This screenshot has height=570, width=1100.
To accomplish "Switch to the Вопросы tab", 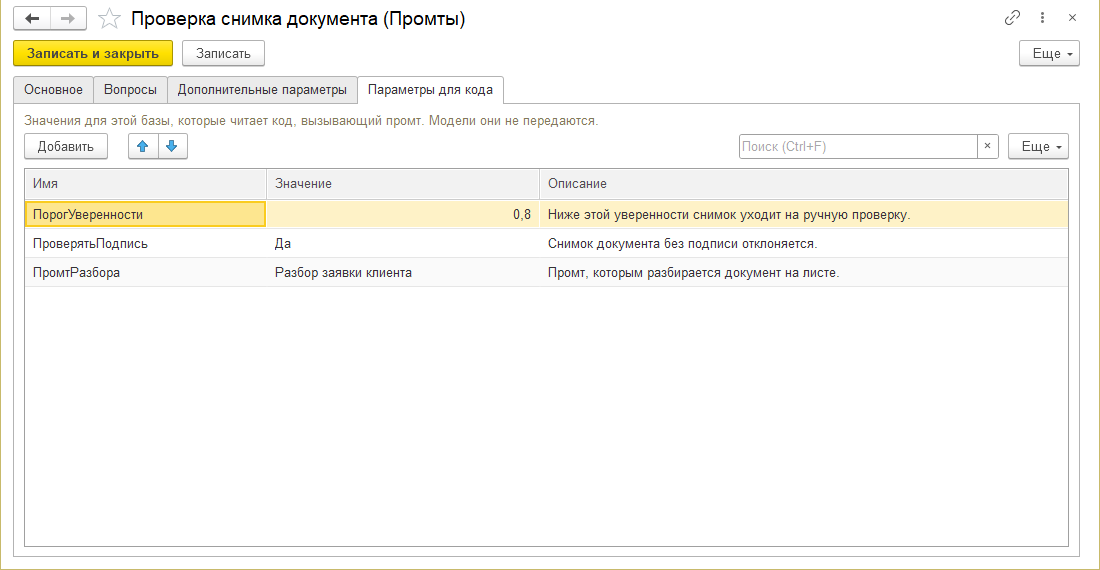I will coord(130,90).
